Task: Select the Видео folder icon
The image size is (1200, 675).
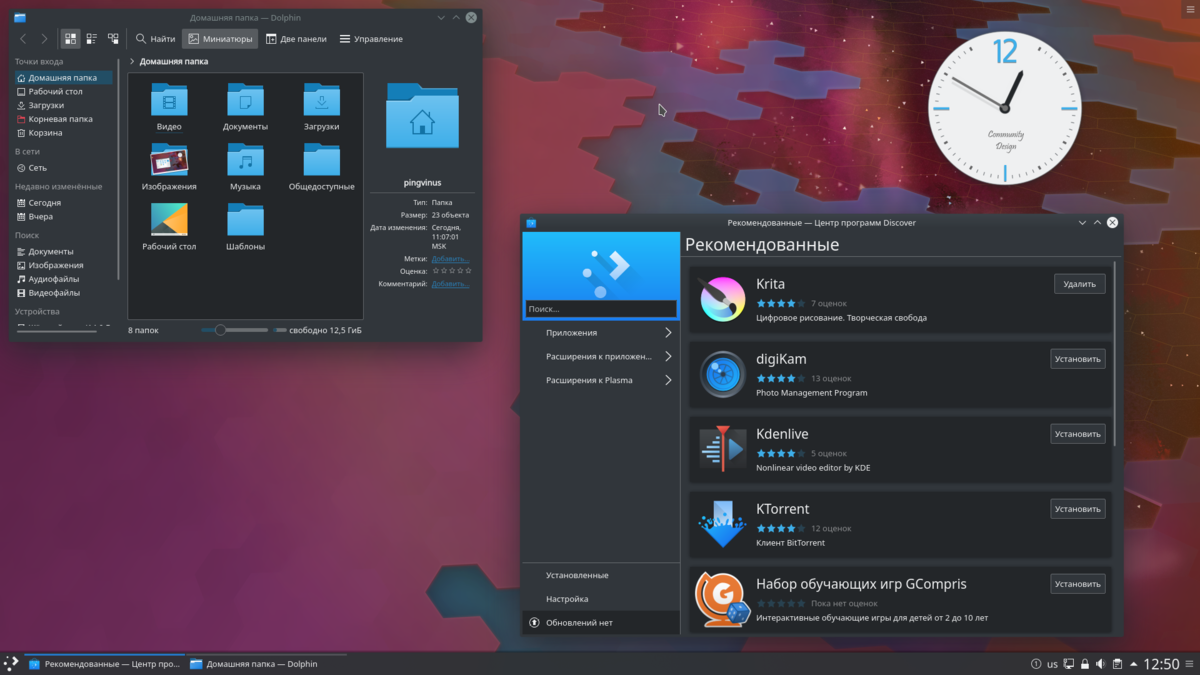Action: [169, 101]
